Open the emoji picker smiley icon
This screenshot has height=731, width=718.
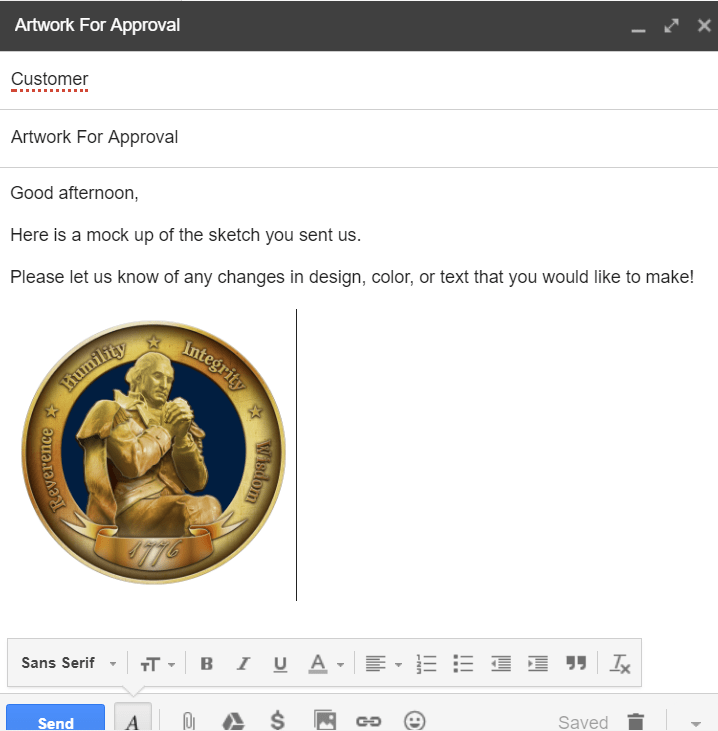coord(414,721)
